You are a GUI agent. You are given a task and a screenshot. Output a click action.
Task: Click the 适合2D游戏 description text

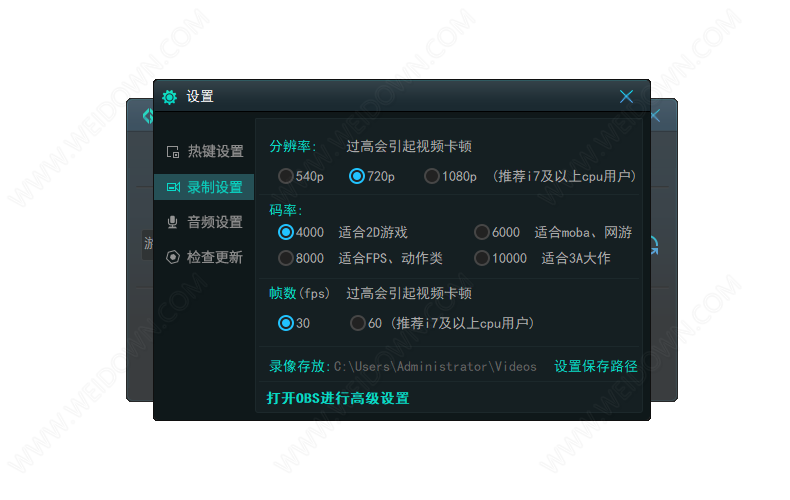click(x=373, y=232)
